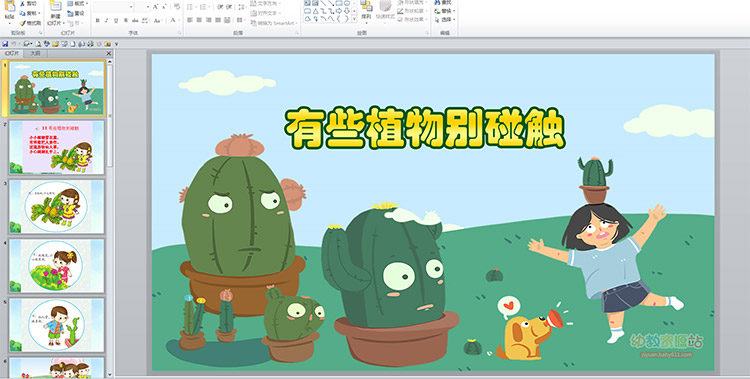Screen dimensions: 750x379
Task: Select slide 2 thumbnail in the panel
Action: (x=57, y=147)
